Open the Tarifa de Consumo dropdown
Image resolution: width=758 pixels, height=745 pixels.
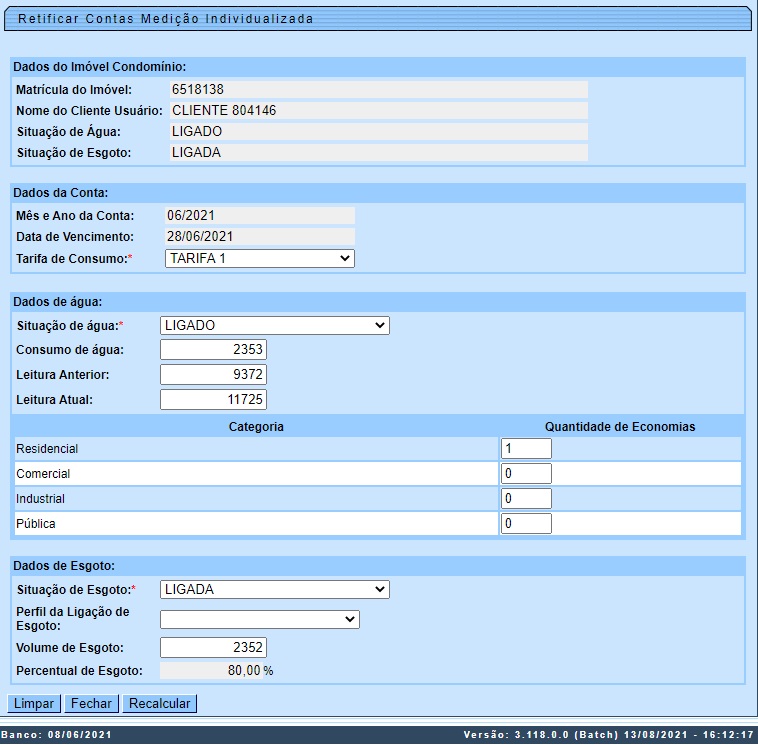(257, 258)
